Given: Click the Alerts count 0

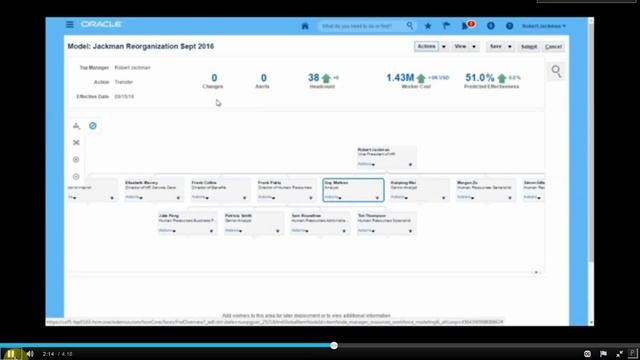Looking at the screenshot, I should click(264, 78).
